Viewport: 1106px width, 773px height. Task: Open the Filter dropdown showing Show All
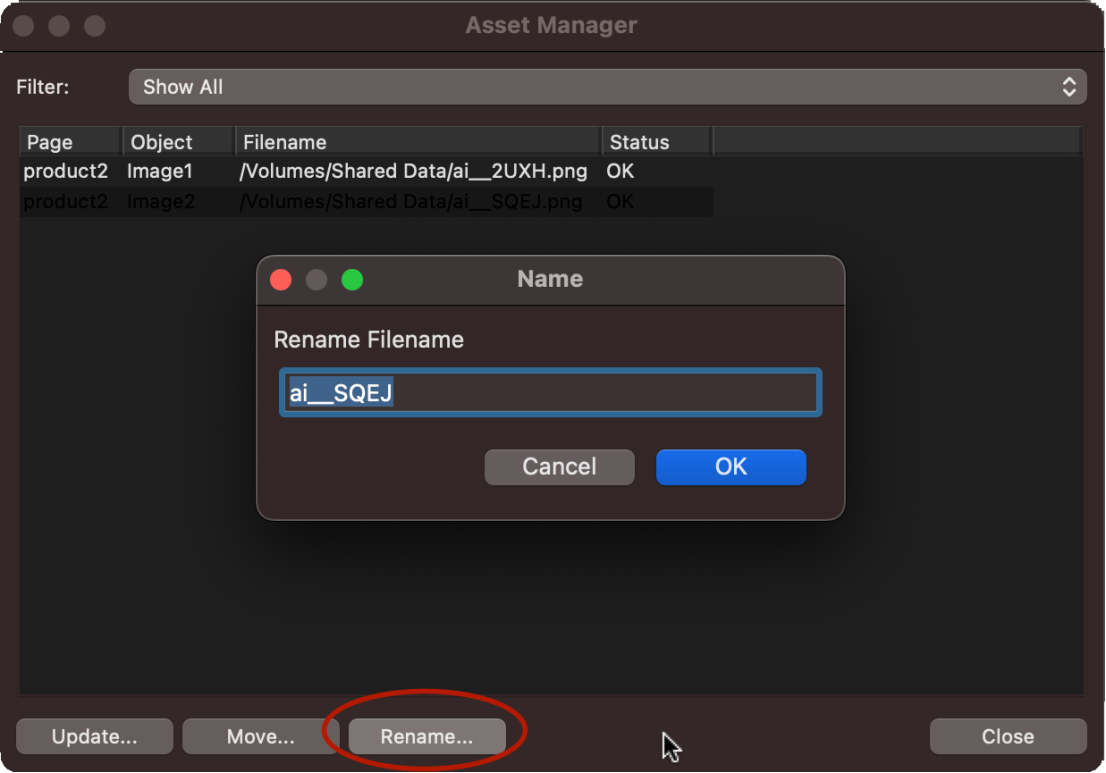606,87
